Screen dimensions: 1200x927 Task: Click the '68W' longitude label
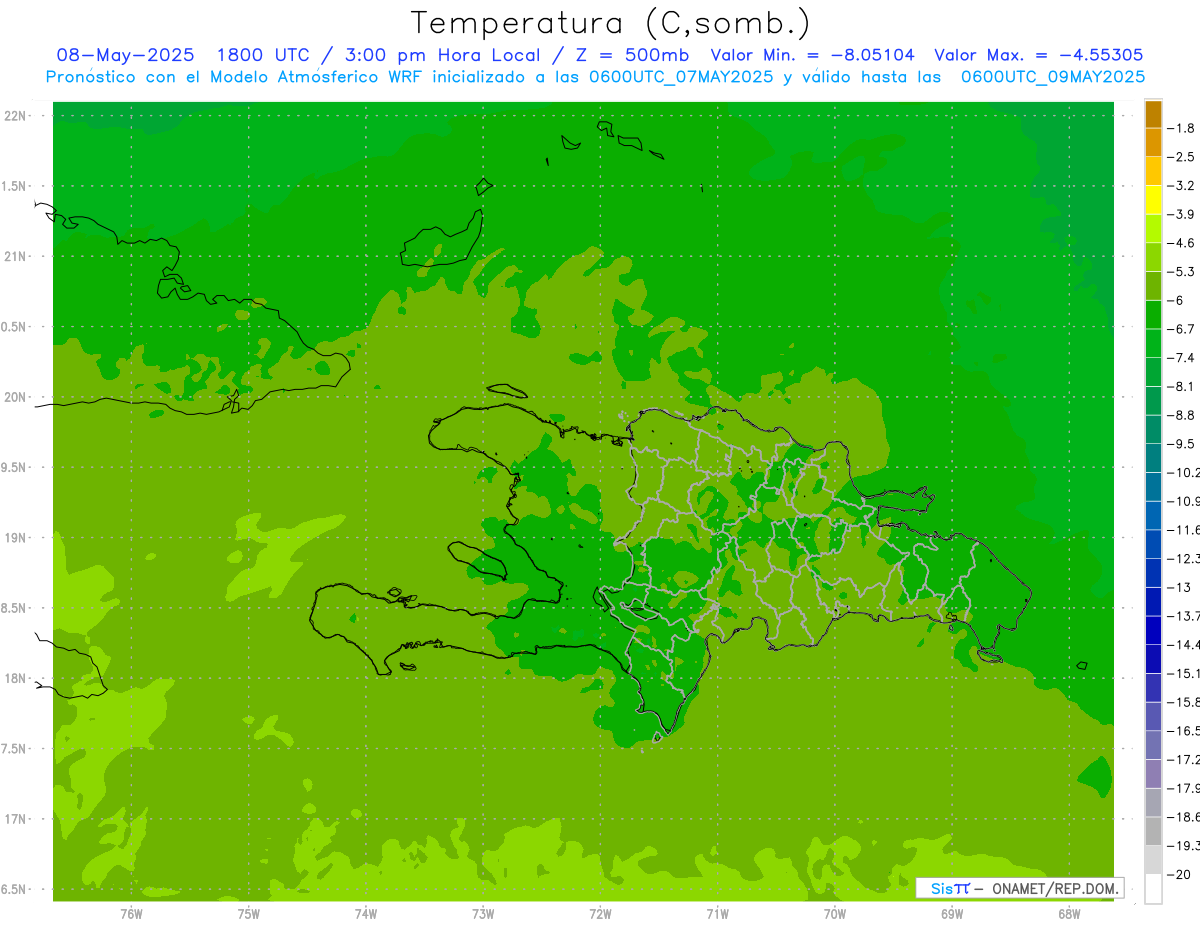tap(1069, 913)
